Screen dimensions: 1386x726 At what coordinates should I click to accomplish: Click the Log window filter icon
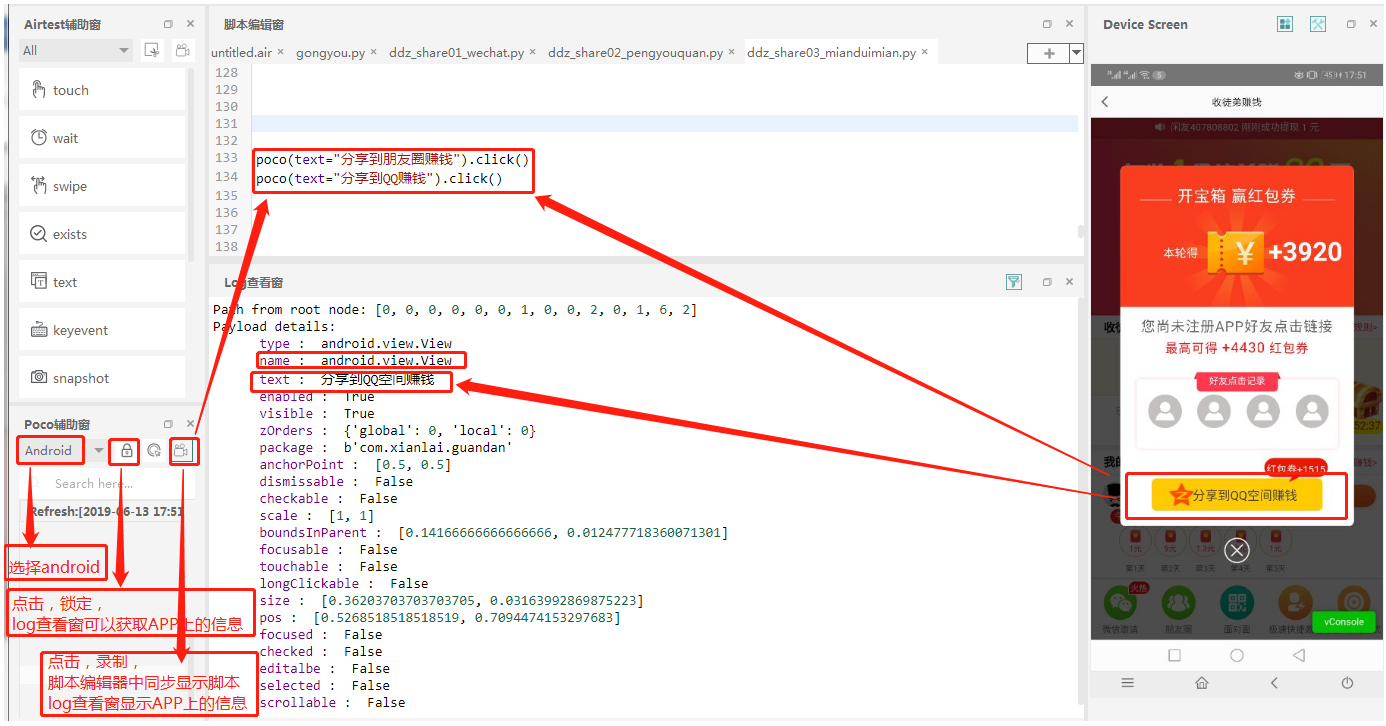click(1014, 283)
